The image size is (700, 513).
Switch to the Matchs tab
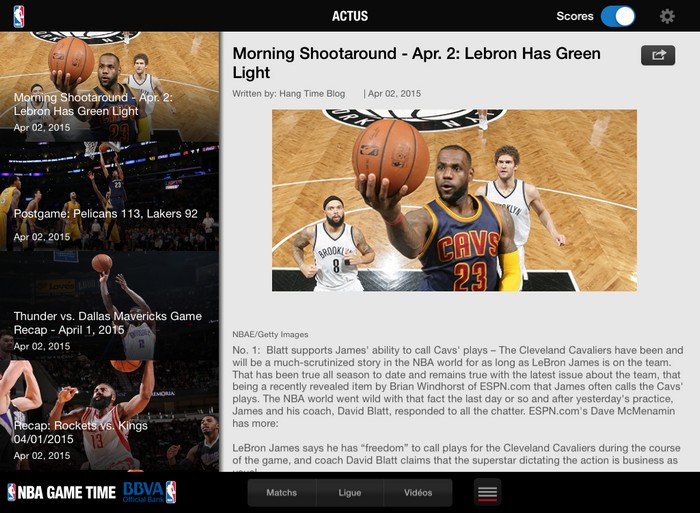pyautogui.click(x=282, y=492)
